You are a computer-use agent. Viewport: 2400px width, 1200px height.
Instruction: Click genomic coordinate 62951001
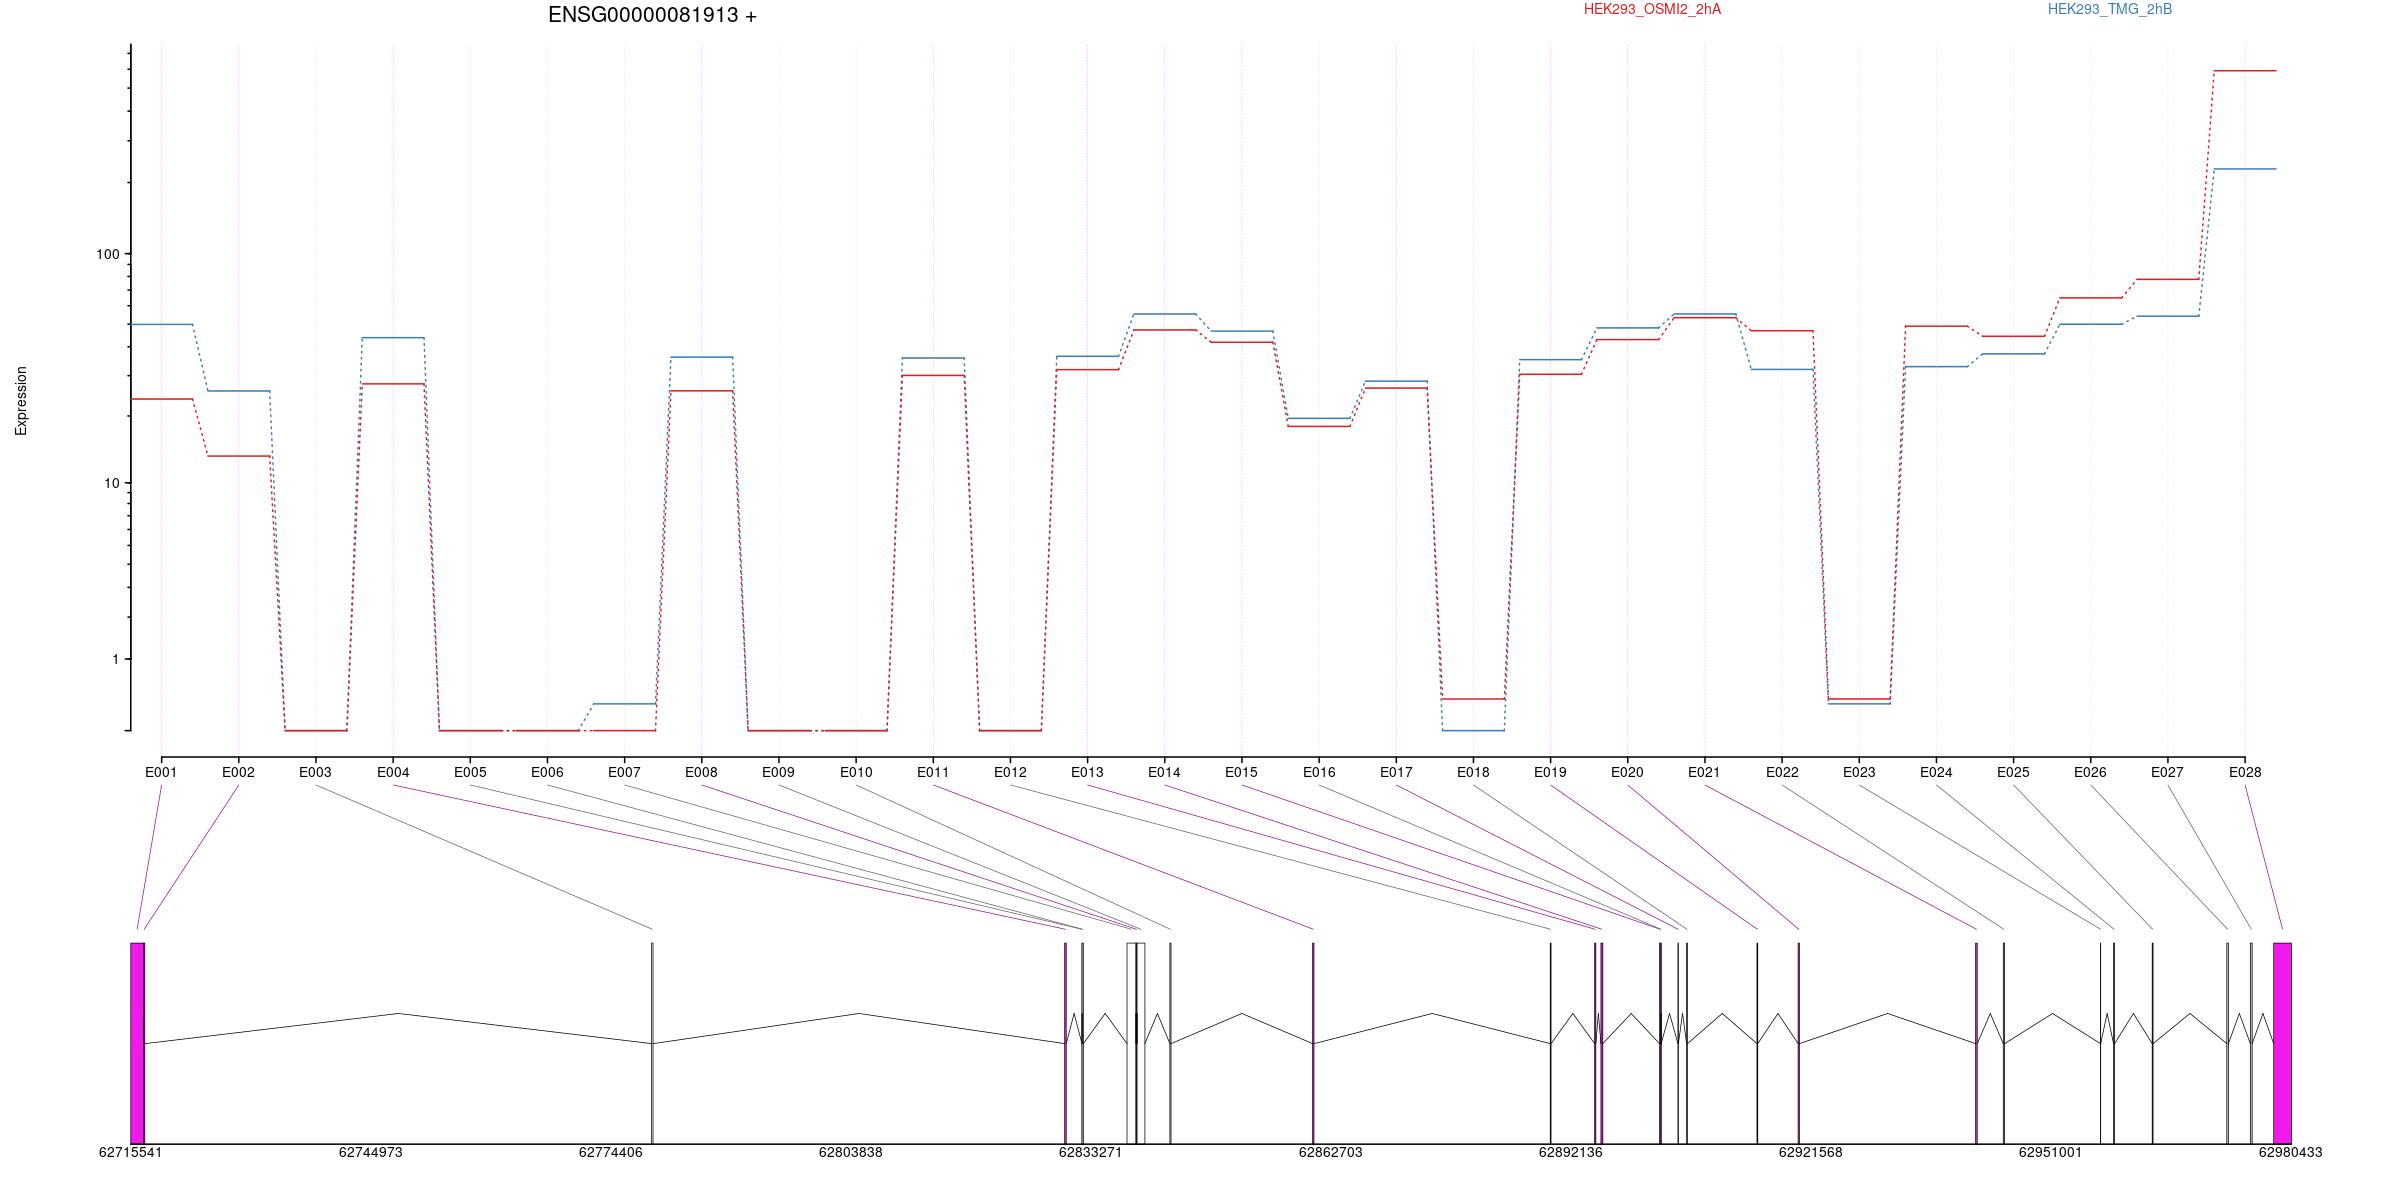(x=2050, y=1152)
